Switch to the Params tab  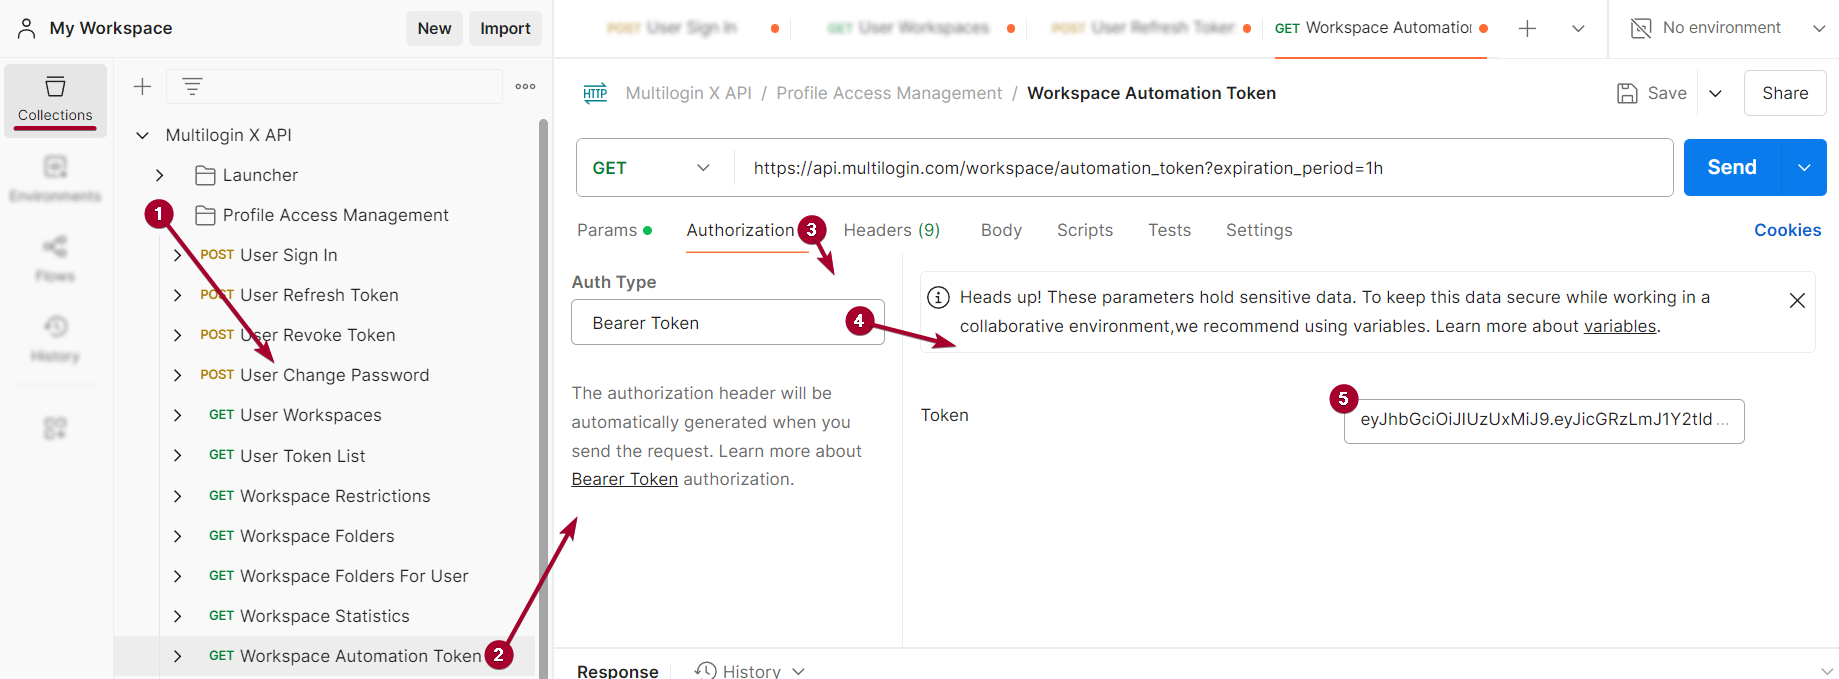614,230
